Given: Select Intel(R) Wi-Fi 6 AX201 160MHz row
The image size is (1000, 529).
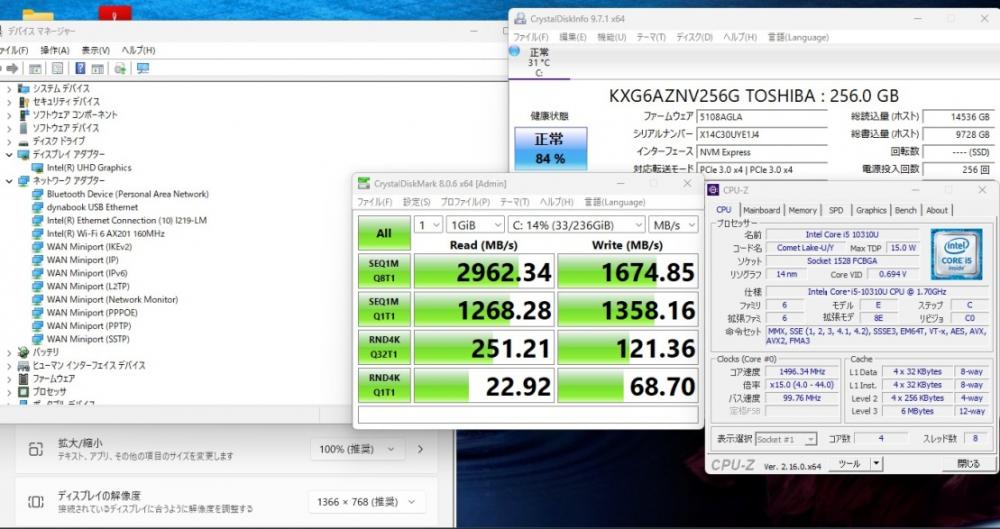Looking at the screenshot, I should tap(105, 234).
